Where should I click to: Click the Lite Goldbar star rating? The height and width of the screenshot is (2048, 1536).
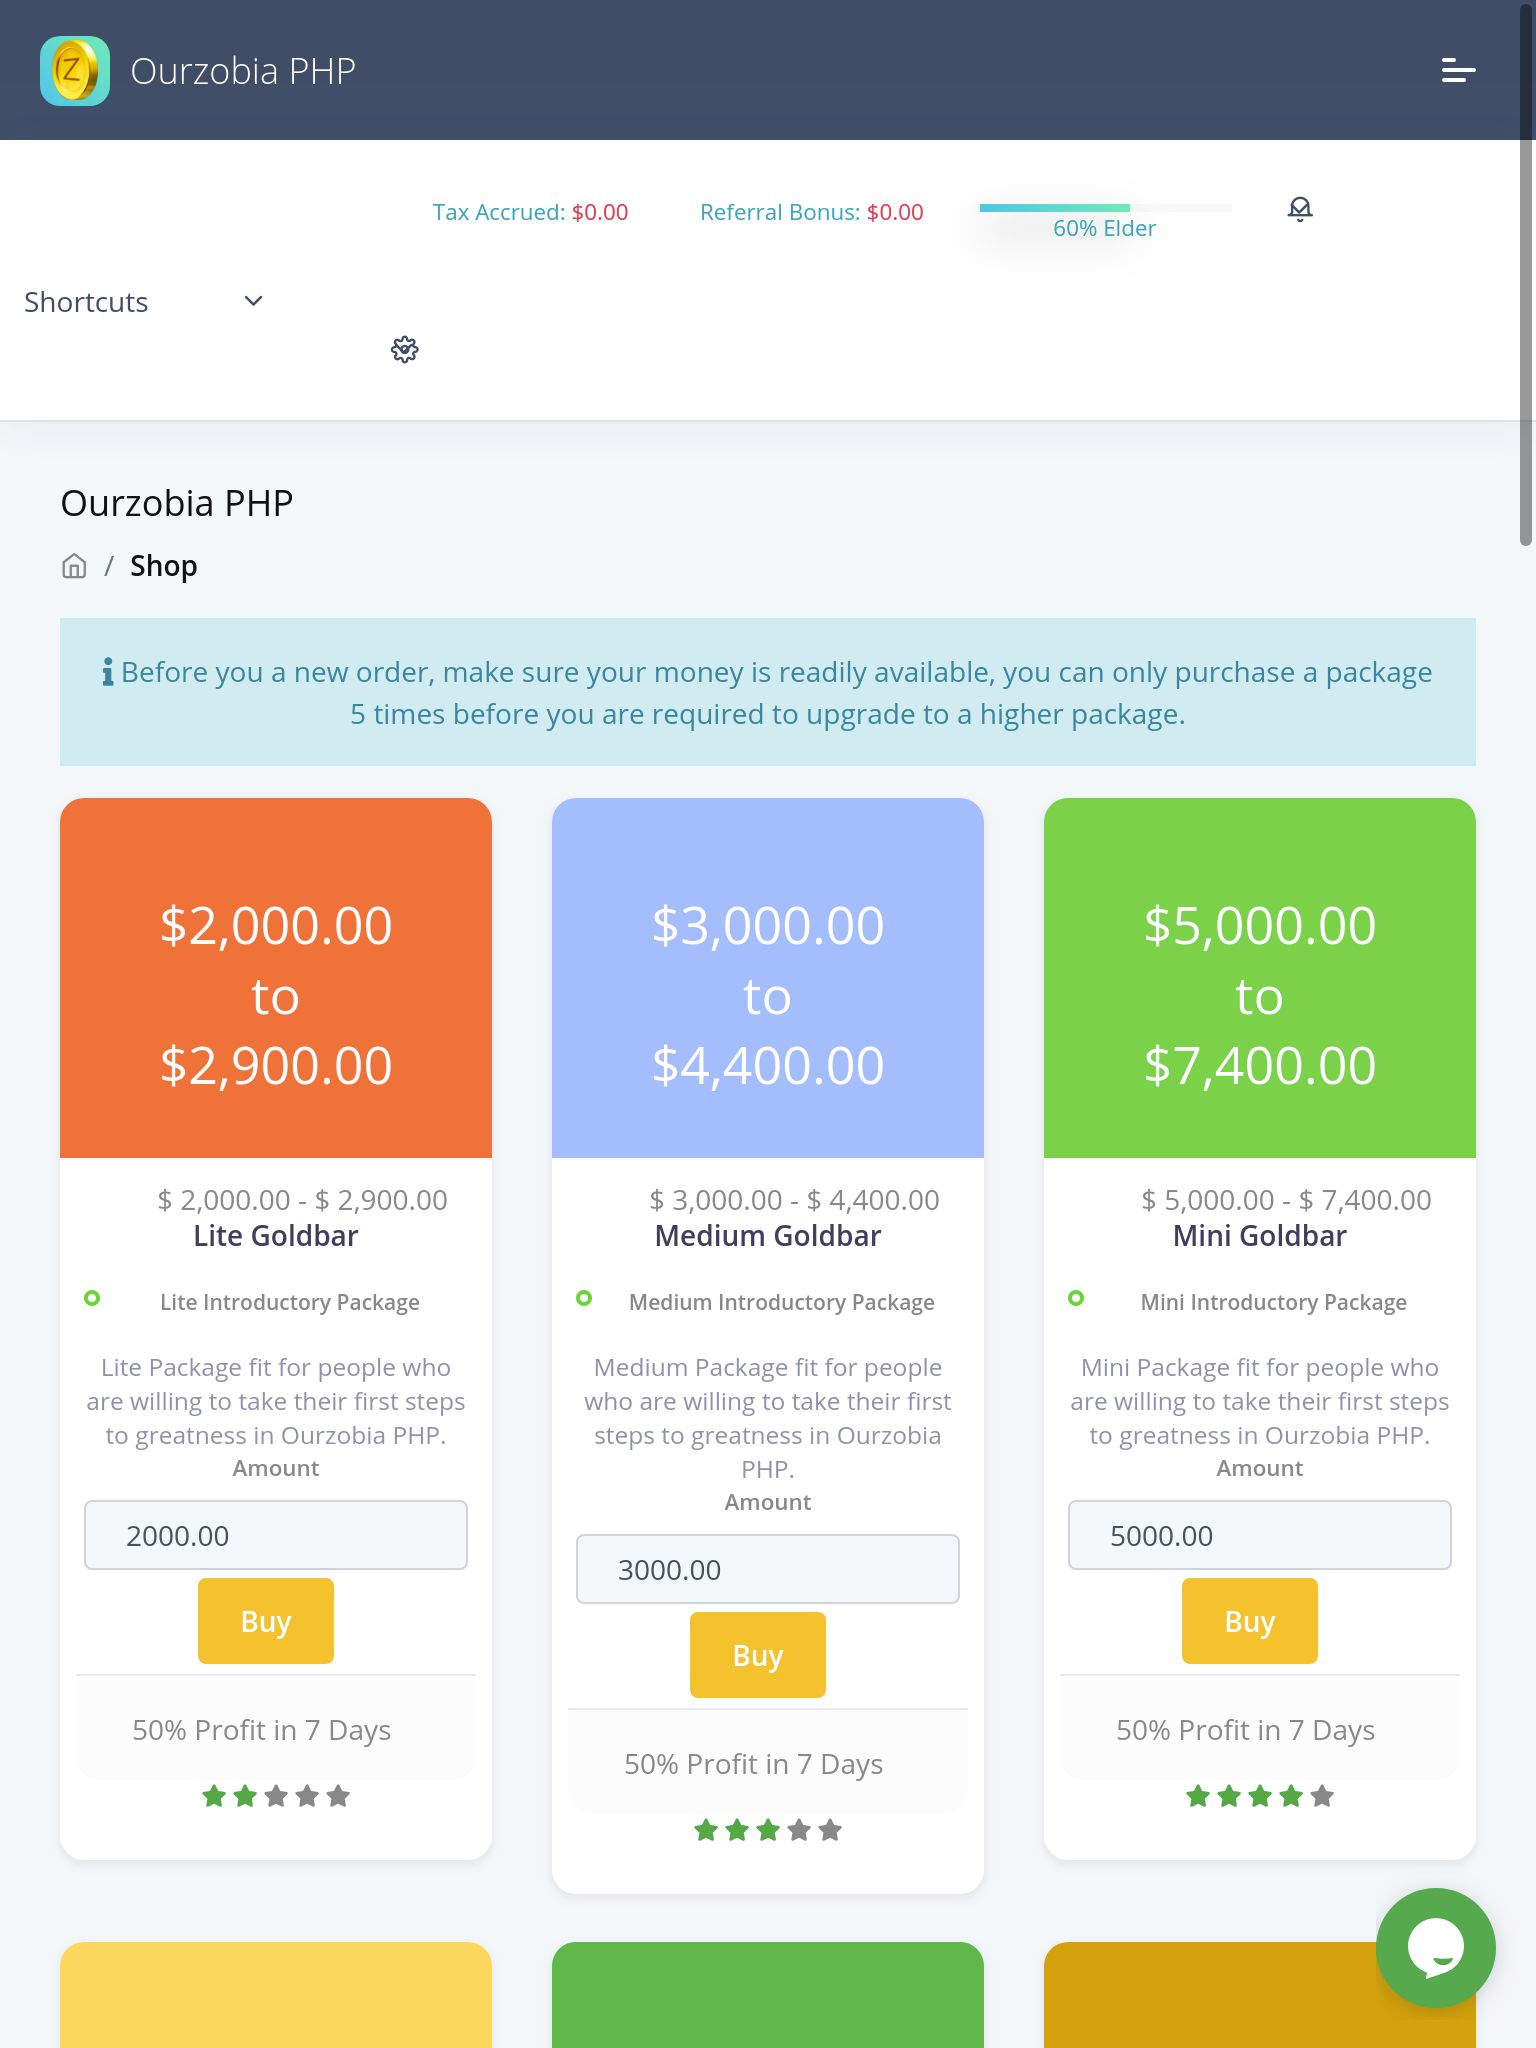point(276,1796)
